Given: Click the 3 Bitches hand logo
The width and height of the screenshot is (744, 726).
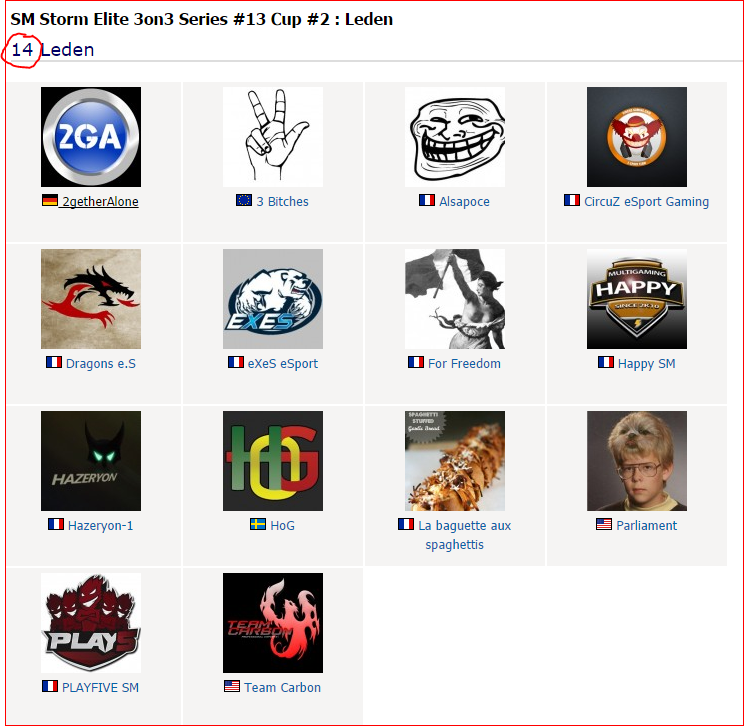Looking at the screenshot, I should tap(273, 137).
